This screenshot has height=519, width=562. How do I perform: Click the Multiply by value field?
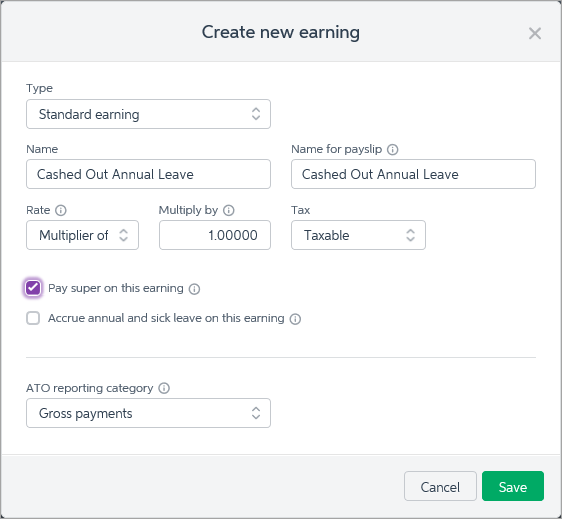[x=215, y=235]
